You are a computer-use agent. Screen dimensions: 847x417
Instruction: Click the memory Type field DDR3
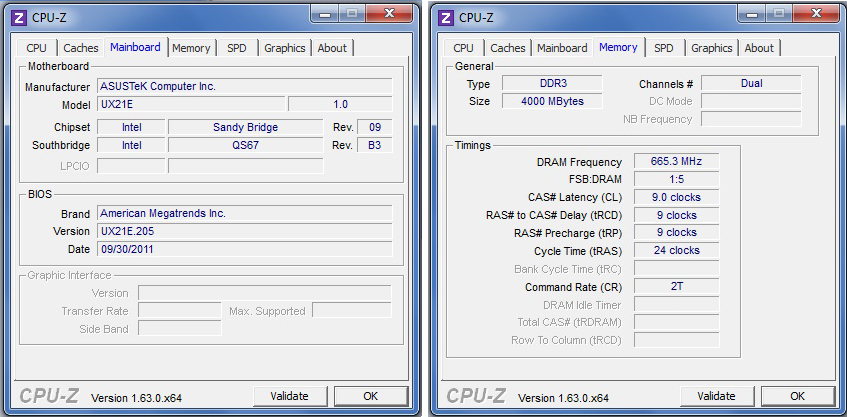[552, 83]
